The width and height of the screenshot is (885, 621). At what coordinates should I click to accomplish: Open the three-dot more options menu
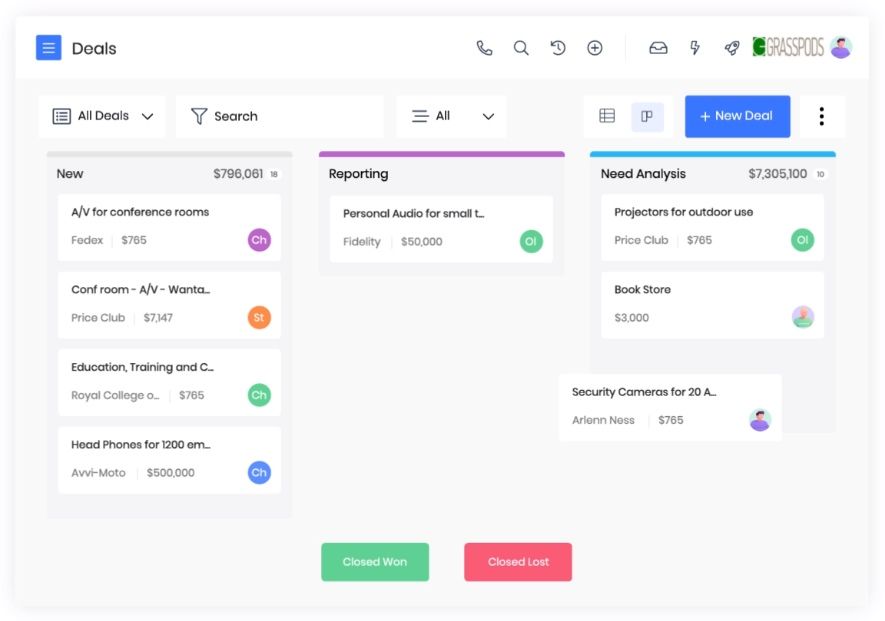(x=822, y=116)
